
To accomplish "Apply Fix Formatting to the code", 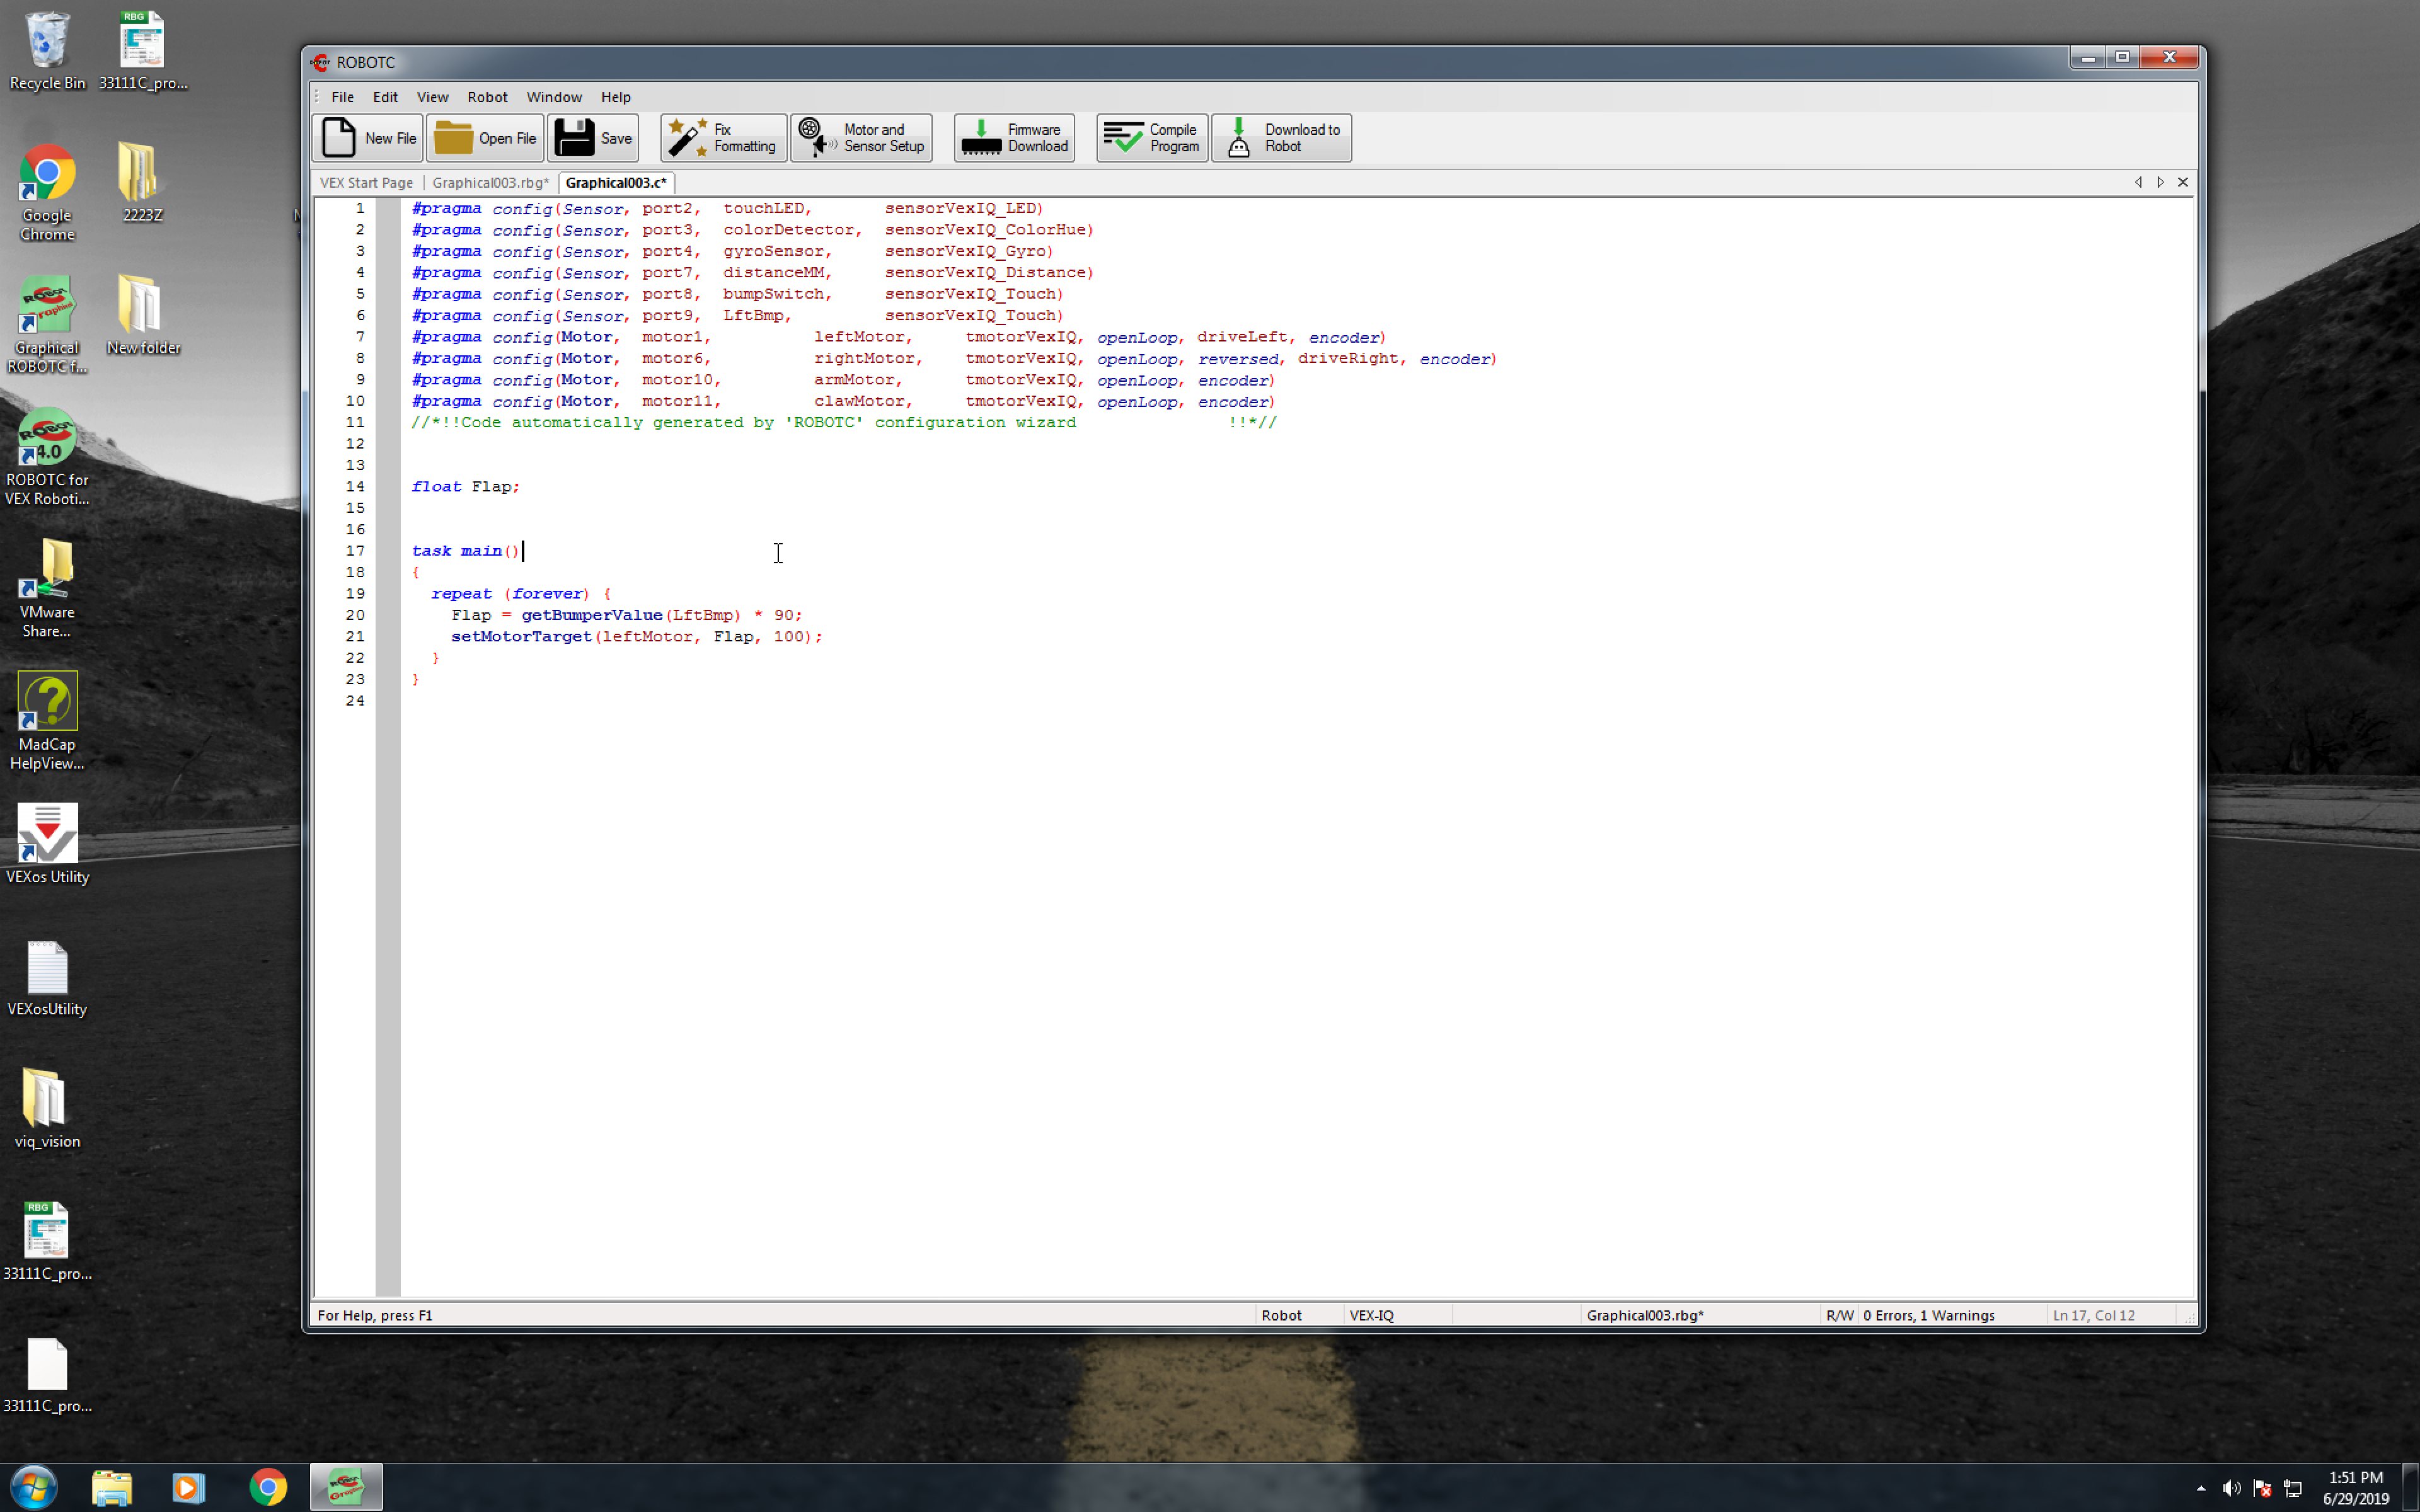I will click(x=723, y=138).
